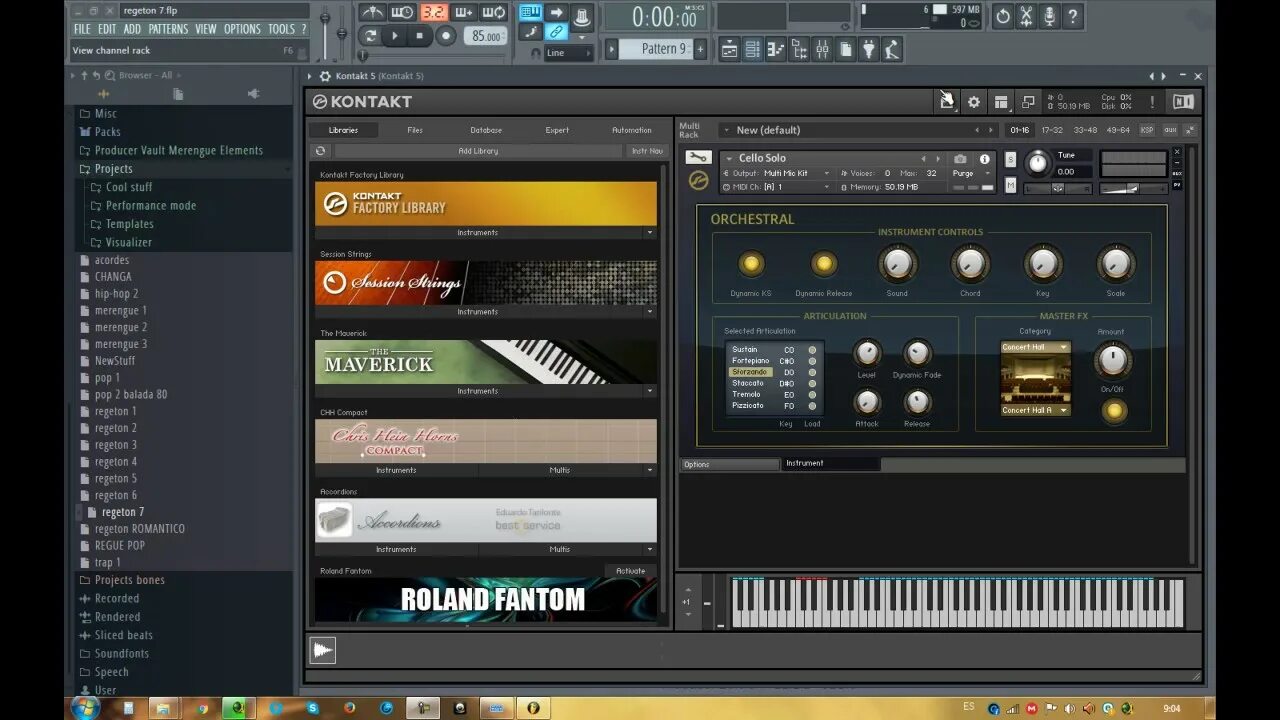Toggle the load indicator for the Pizzicato articulation
The image size is (1280, 720).
coord(812,406)
